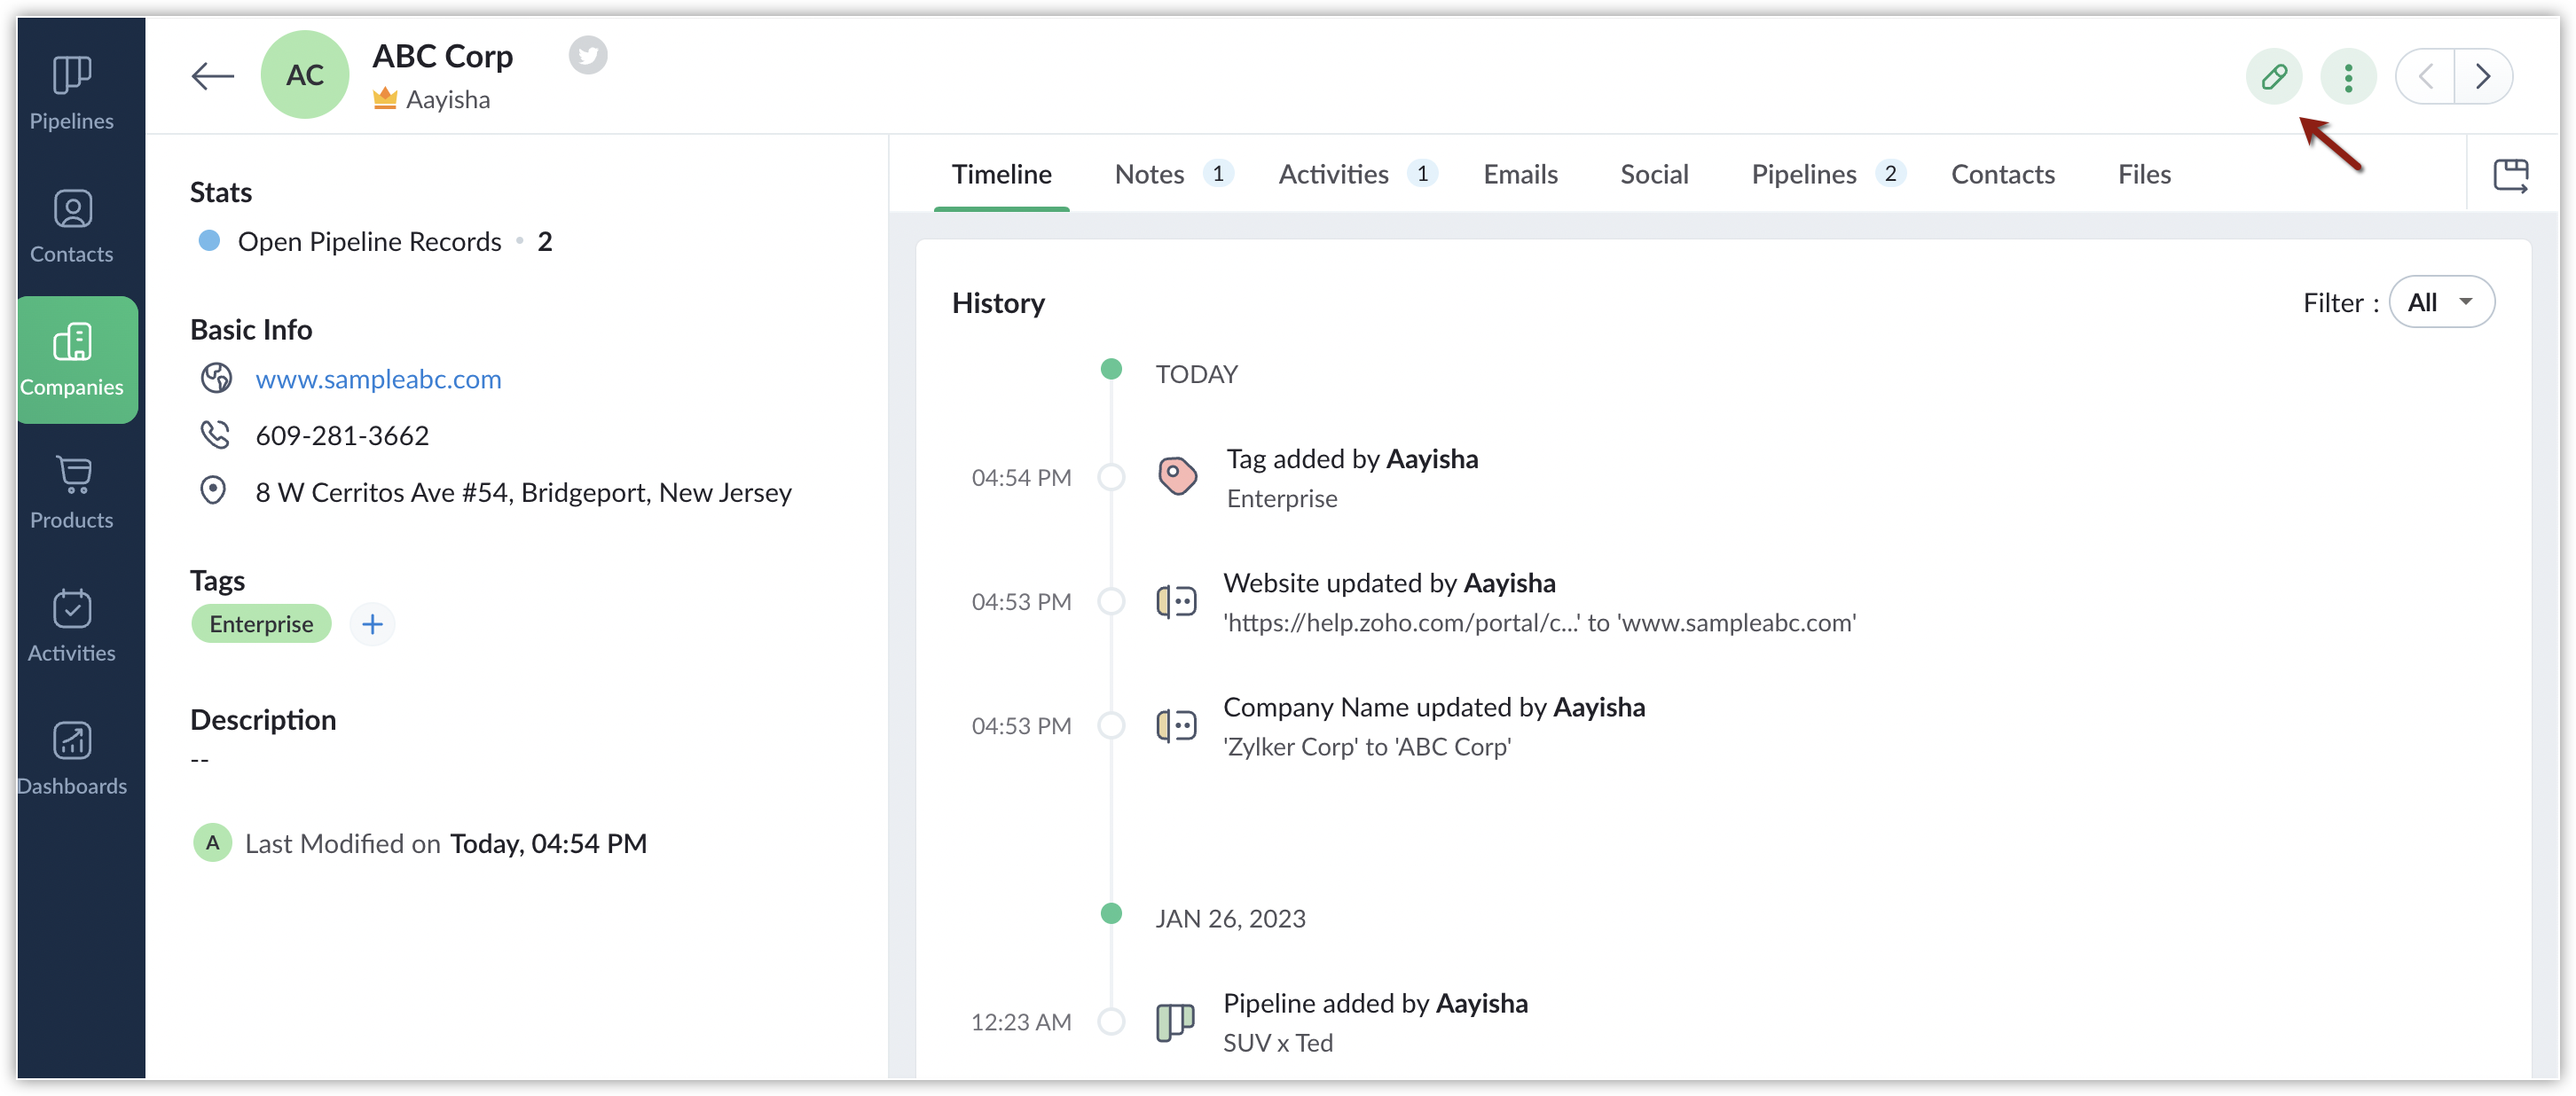Open the three-dot more options menu
Screen dimensions: 2576x1096
2347,77
